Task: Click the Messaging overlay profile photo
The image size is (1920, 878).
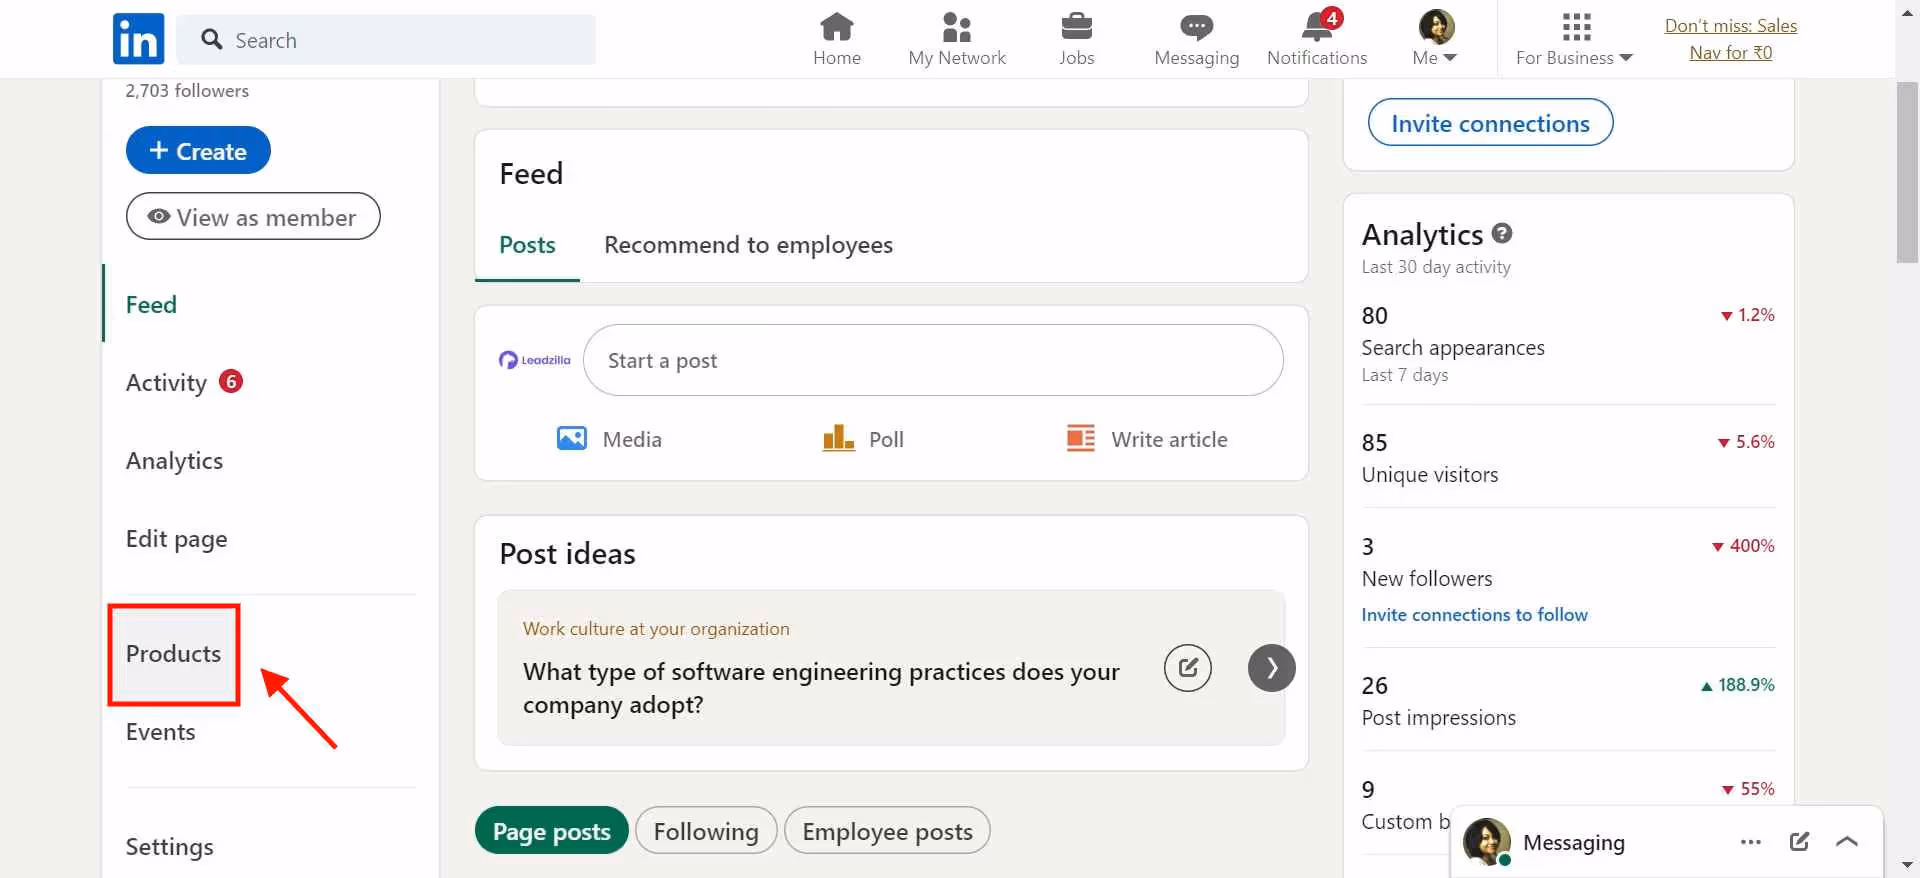Action: [x=1486, y=842]
